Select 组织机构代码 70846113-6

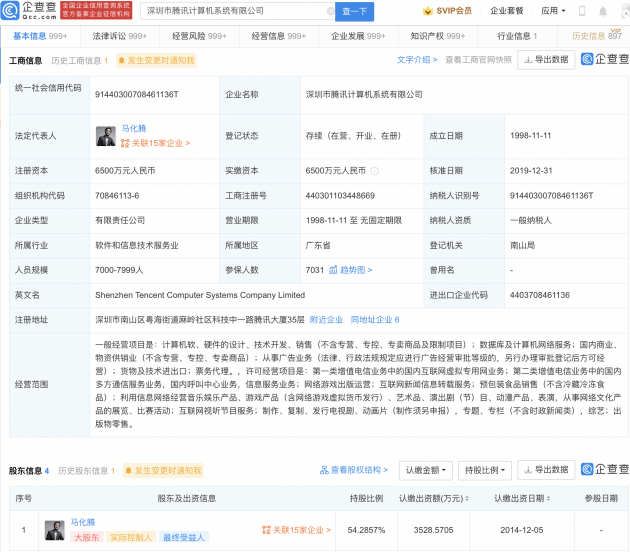117,196
